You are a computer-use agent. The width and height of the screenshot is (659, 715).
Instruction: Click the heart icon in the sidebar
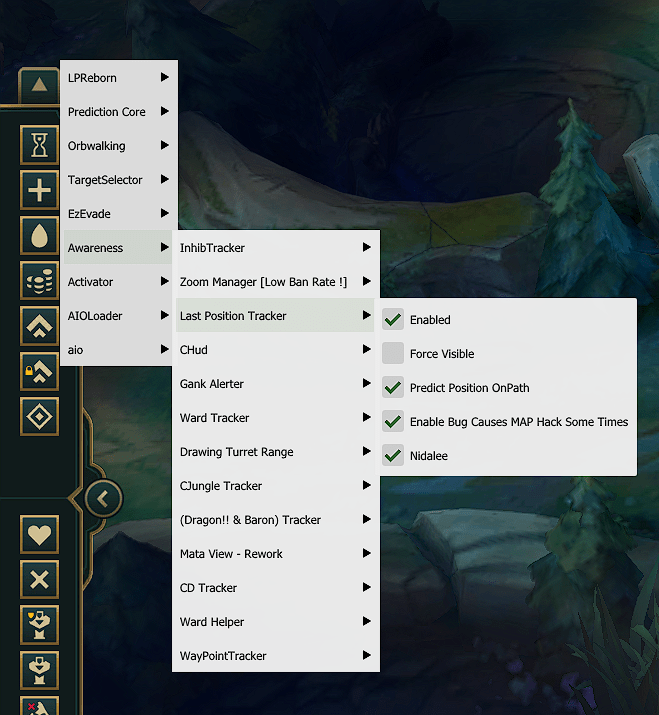(x=39, y=534)
